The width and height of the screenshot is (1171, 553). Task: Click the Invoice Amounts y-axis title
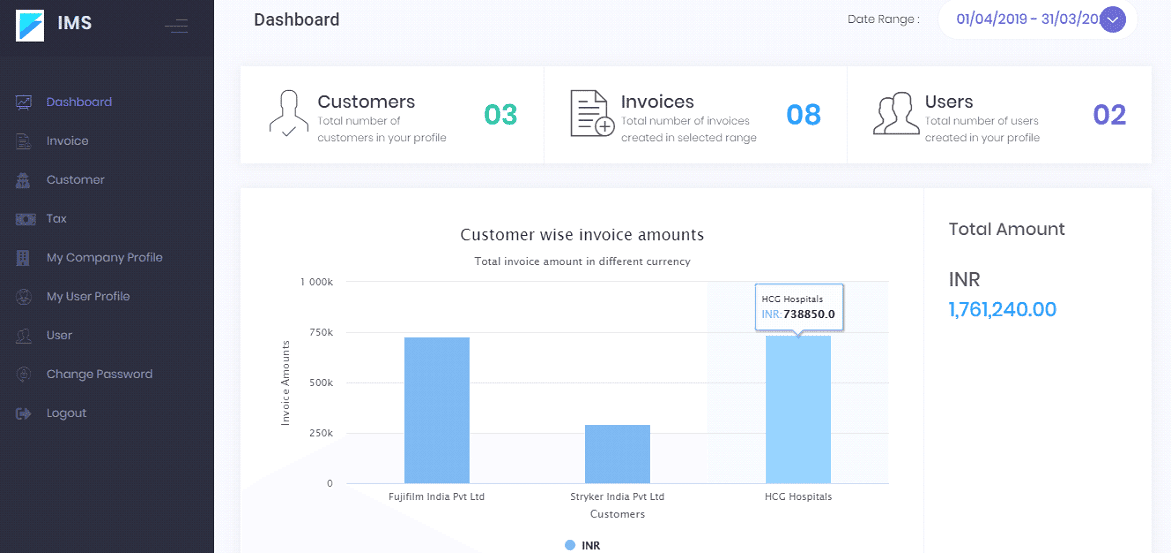tap(285, 383)
